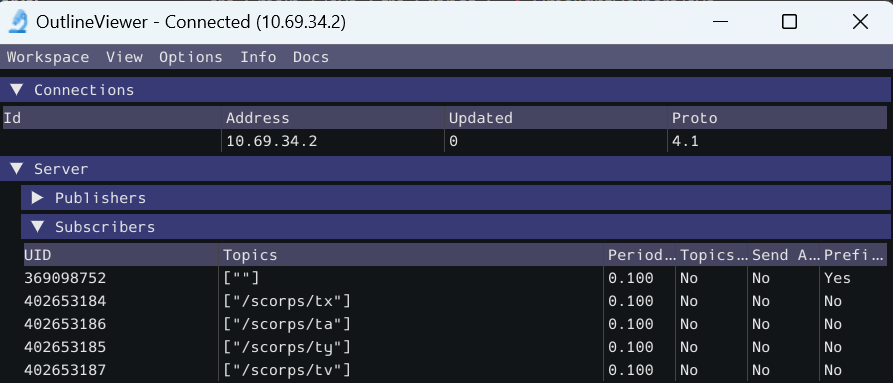Open the Options menu

(x=191, y=57)
